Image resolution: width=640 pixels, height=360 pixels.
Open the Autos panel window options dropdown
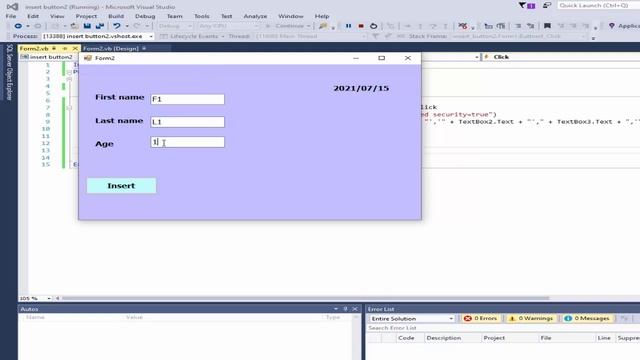(336, 309)
